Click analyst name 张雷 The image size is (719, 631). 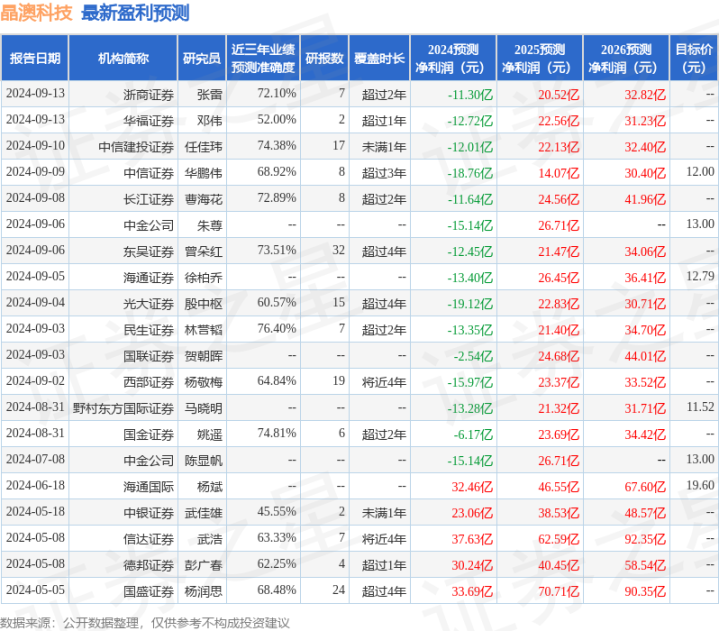[x=210, y=94]
